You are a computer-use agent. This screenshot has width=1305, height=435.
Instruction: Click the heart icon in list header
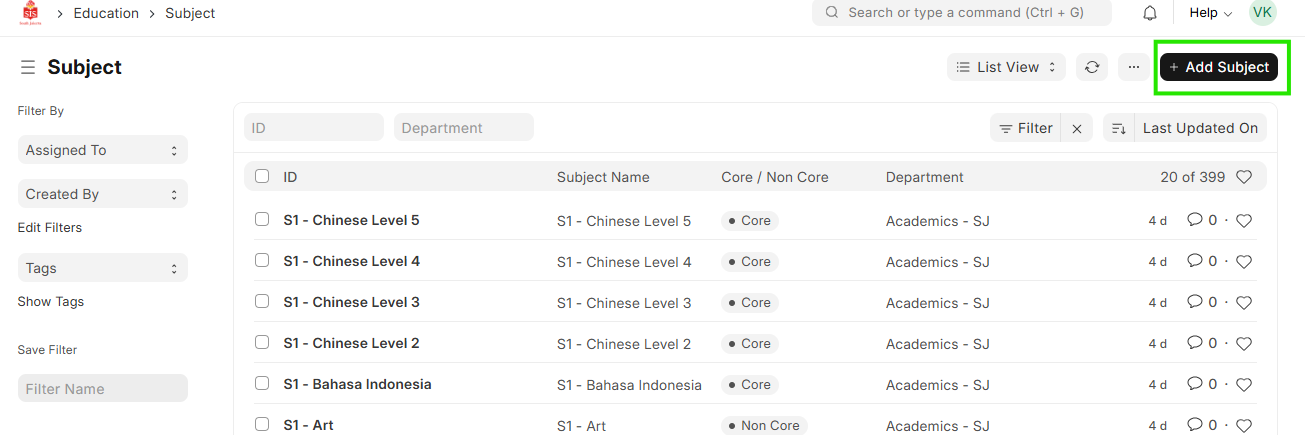tap(1244, 177)
